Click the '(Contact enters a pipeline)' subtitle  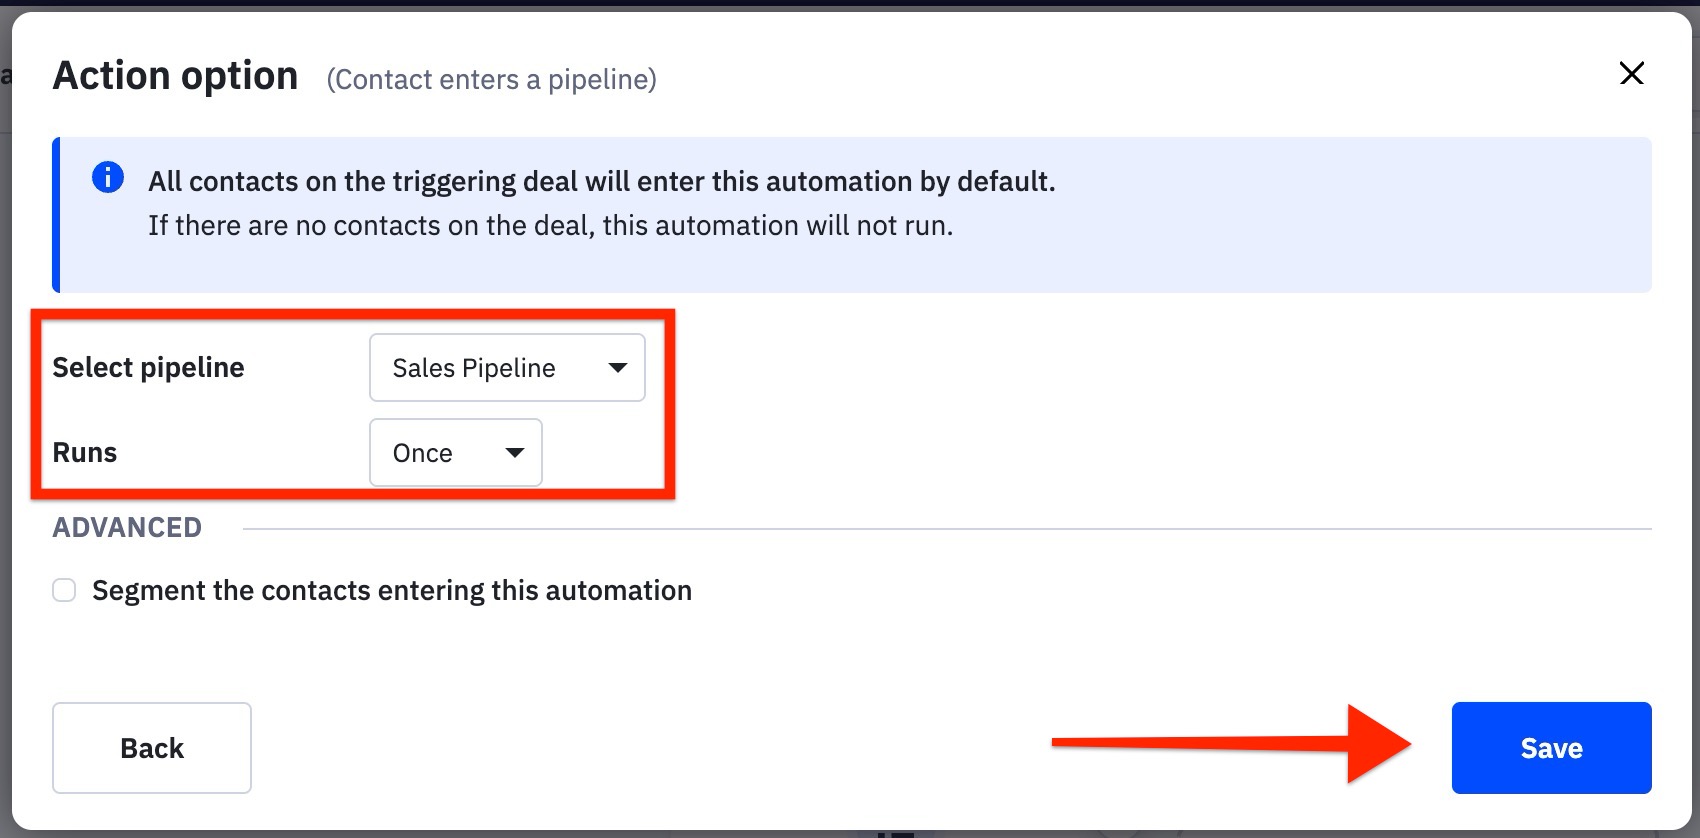tap(491, 80)
